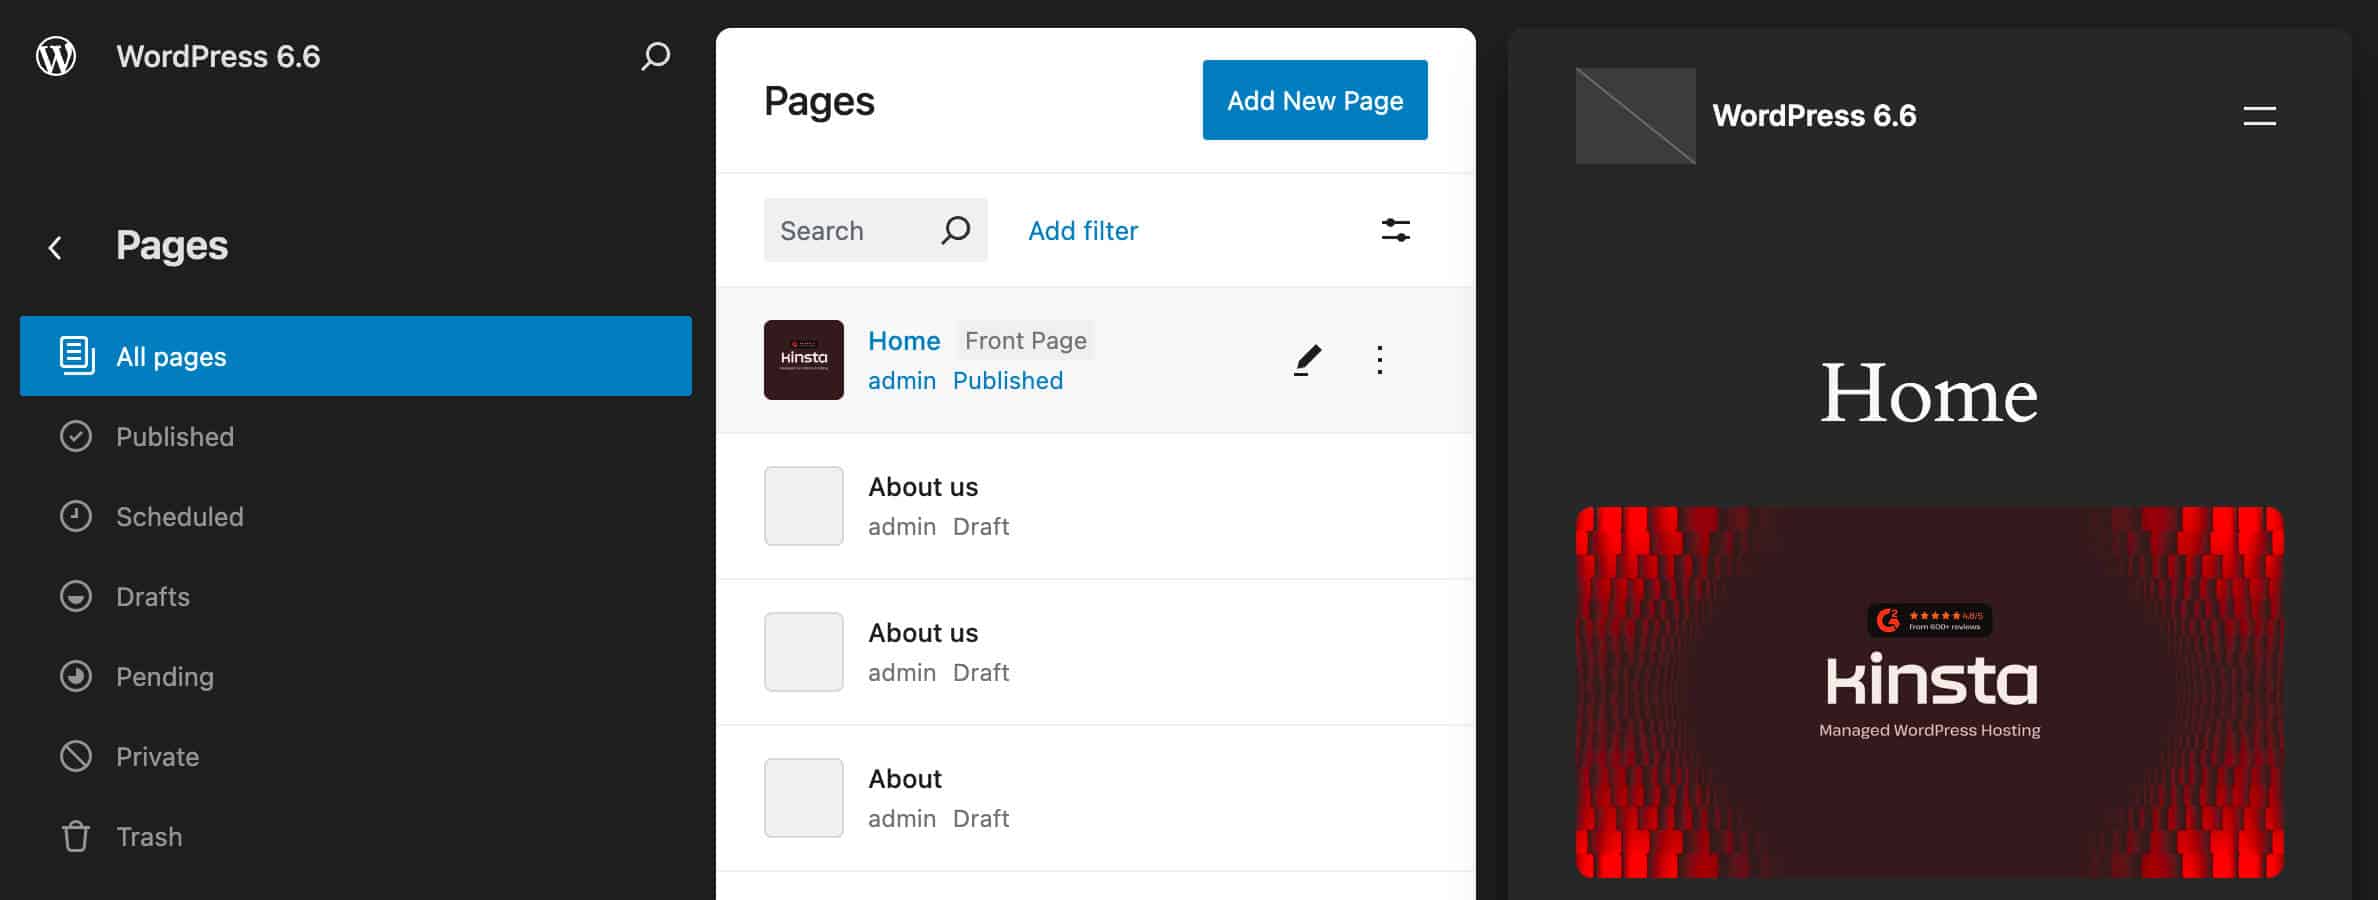Select the Drafts icon in sidebar
The image size is (2378, 900).
[76, 596]
